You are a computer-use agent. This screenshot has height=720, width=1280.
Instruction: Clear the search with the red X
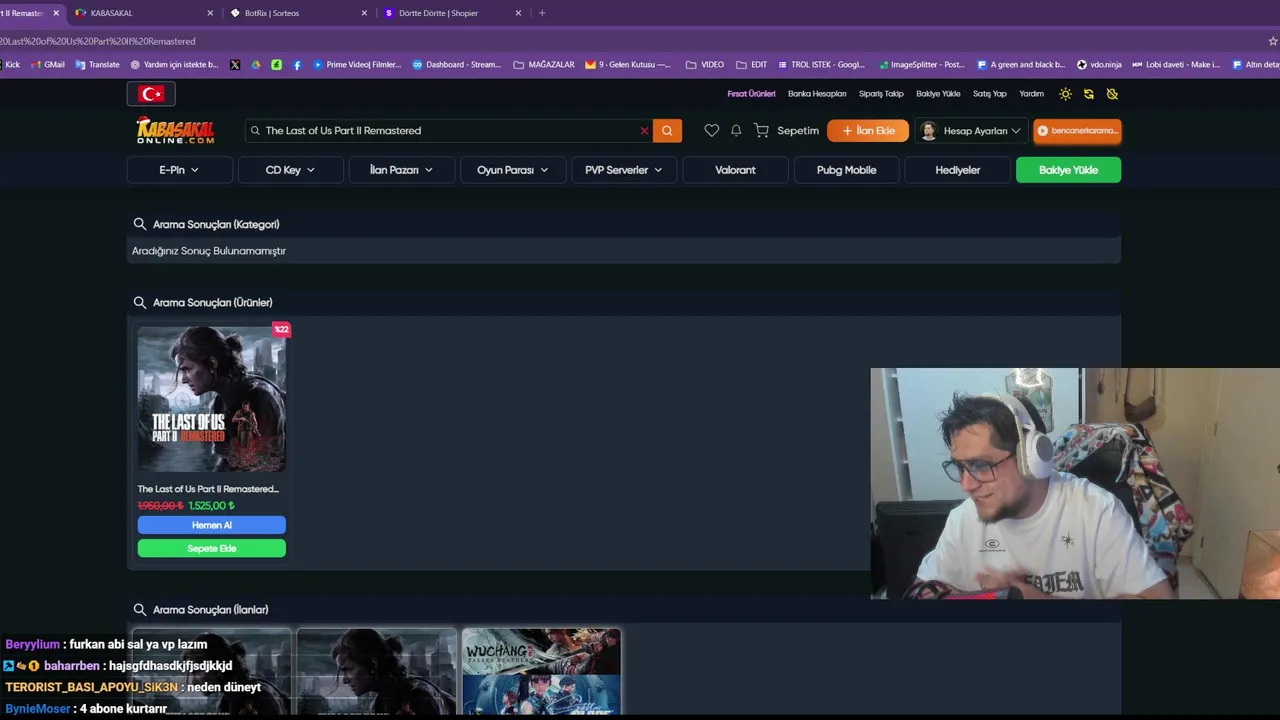click(x=644, y=130)
